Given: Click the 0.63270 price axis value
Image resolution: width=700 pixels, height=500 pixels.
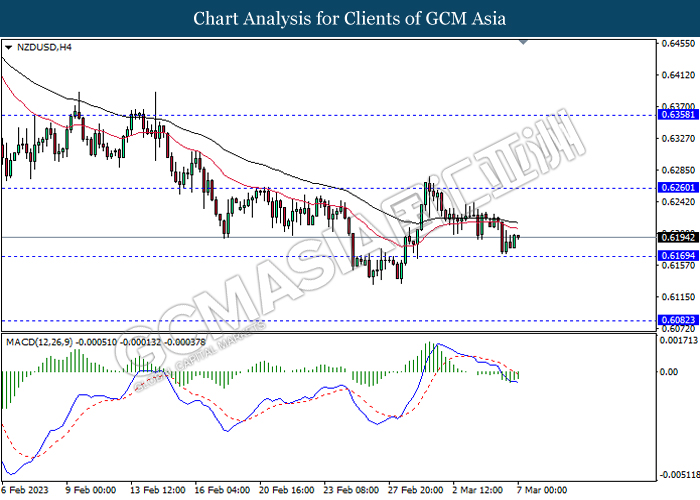Looking at the screenshot, I should click(x=678, y=138).
